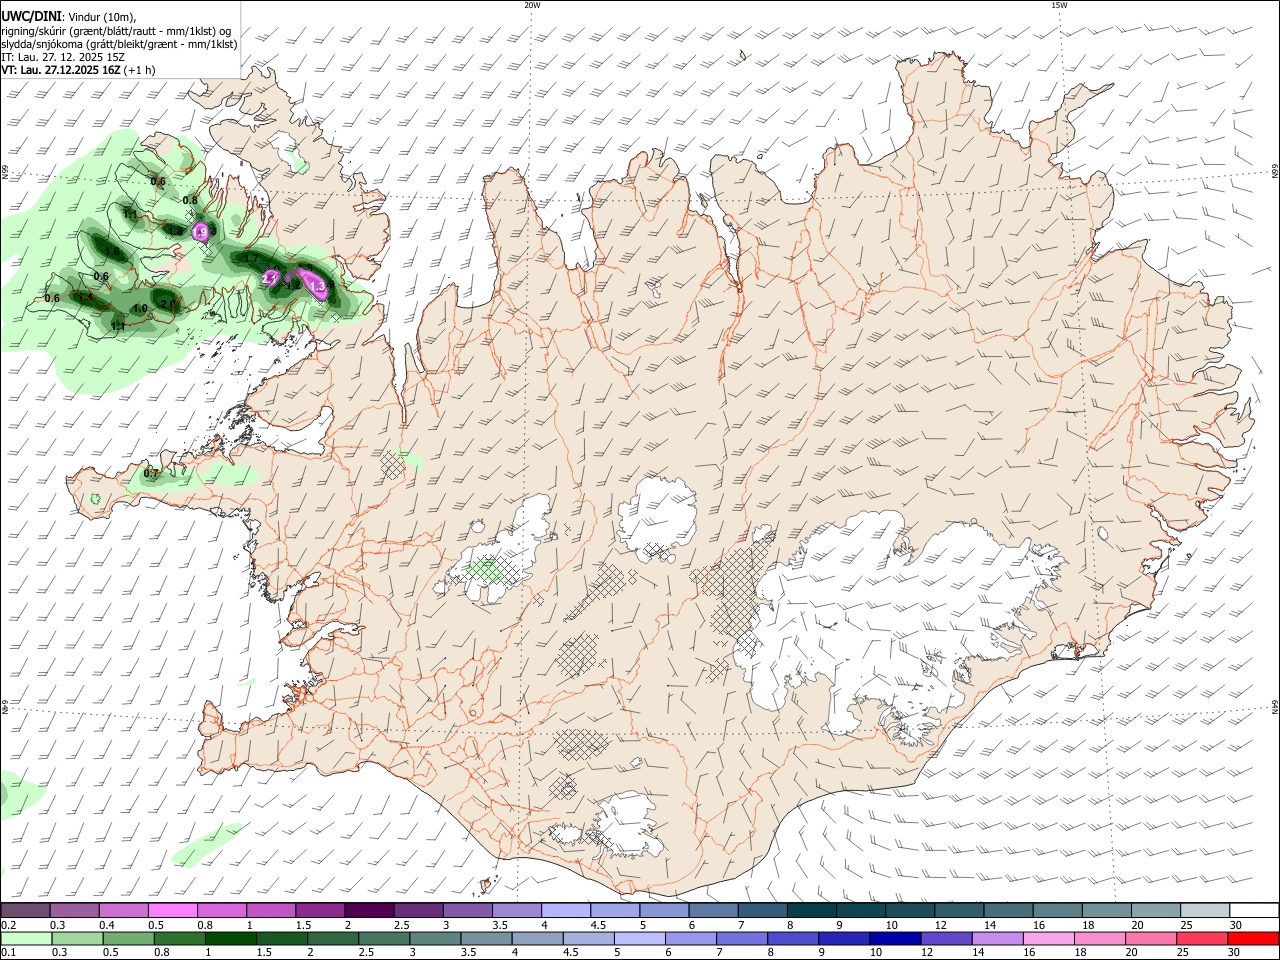
Task: Click the 0.2 label in the upper legend
Action: pos(8,926)
